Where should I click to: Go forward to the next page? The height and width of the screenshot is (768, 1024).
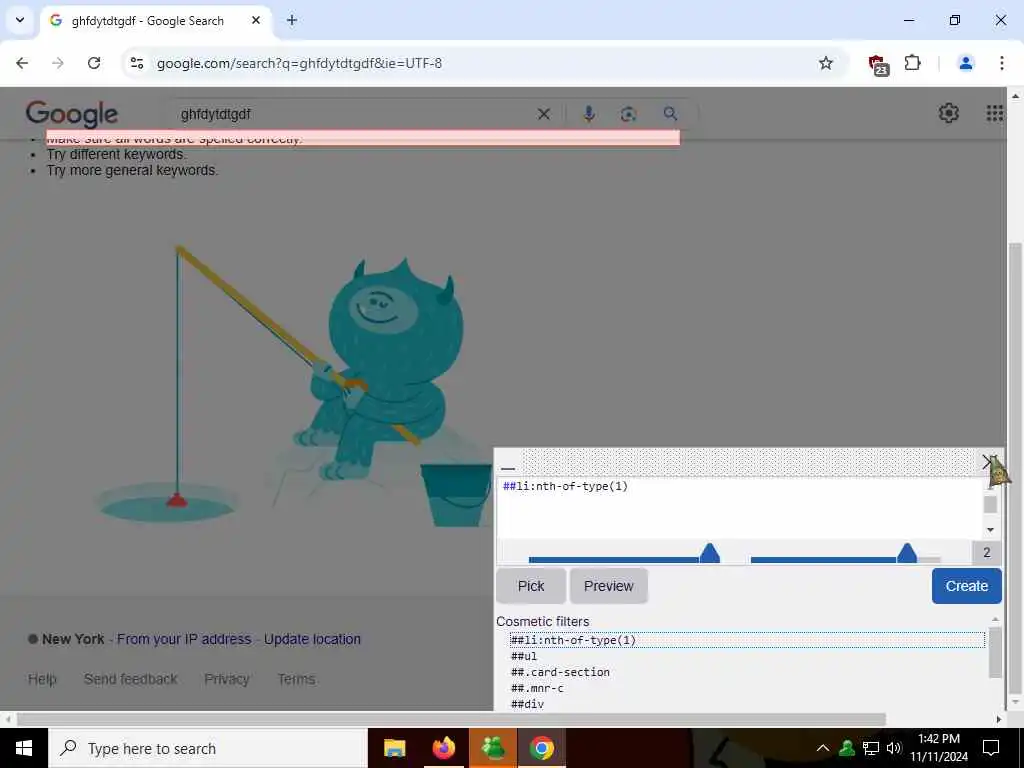pyautogui.click(x=58, y=63)
